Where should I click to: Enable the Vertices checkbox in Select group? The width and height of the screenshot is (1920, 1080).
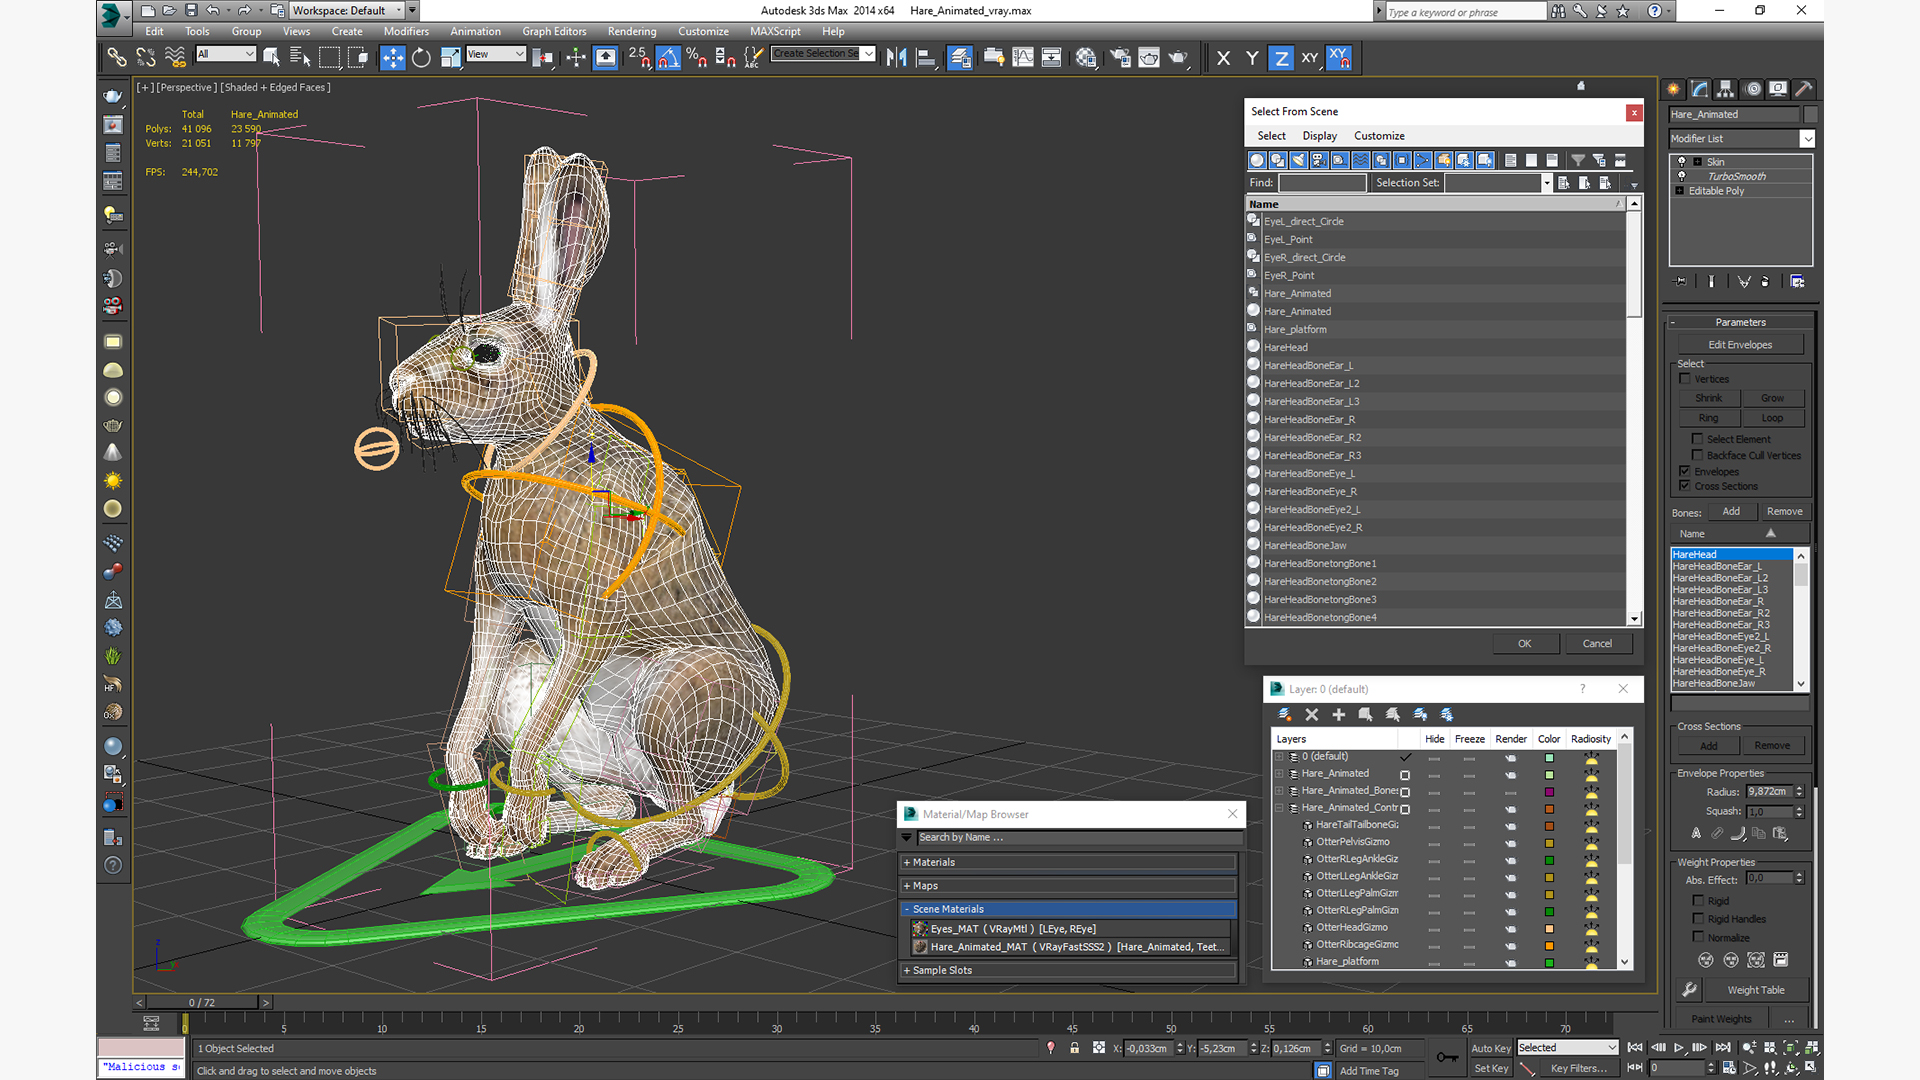pyautogui.click(x=1685, y=379)
